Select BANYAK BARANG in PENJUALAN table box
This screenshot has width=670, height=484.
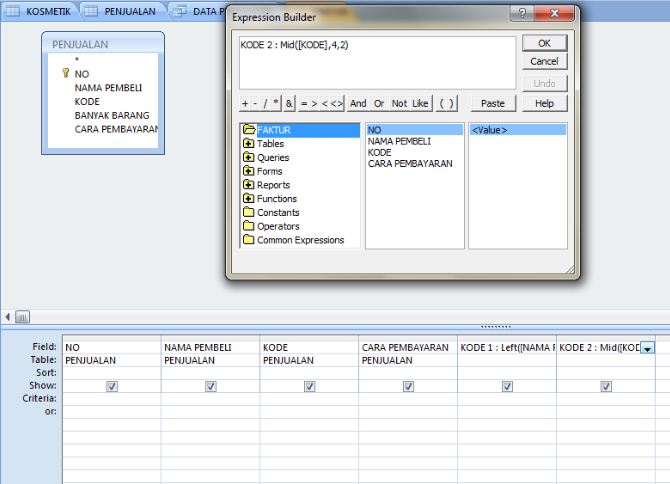point(112,115)
